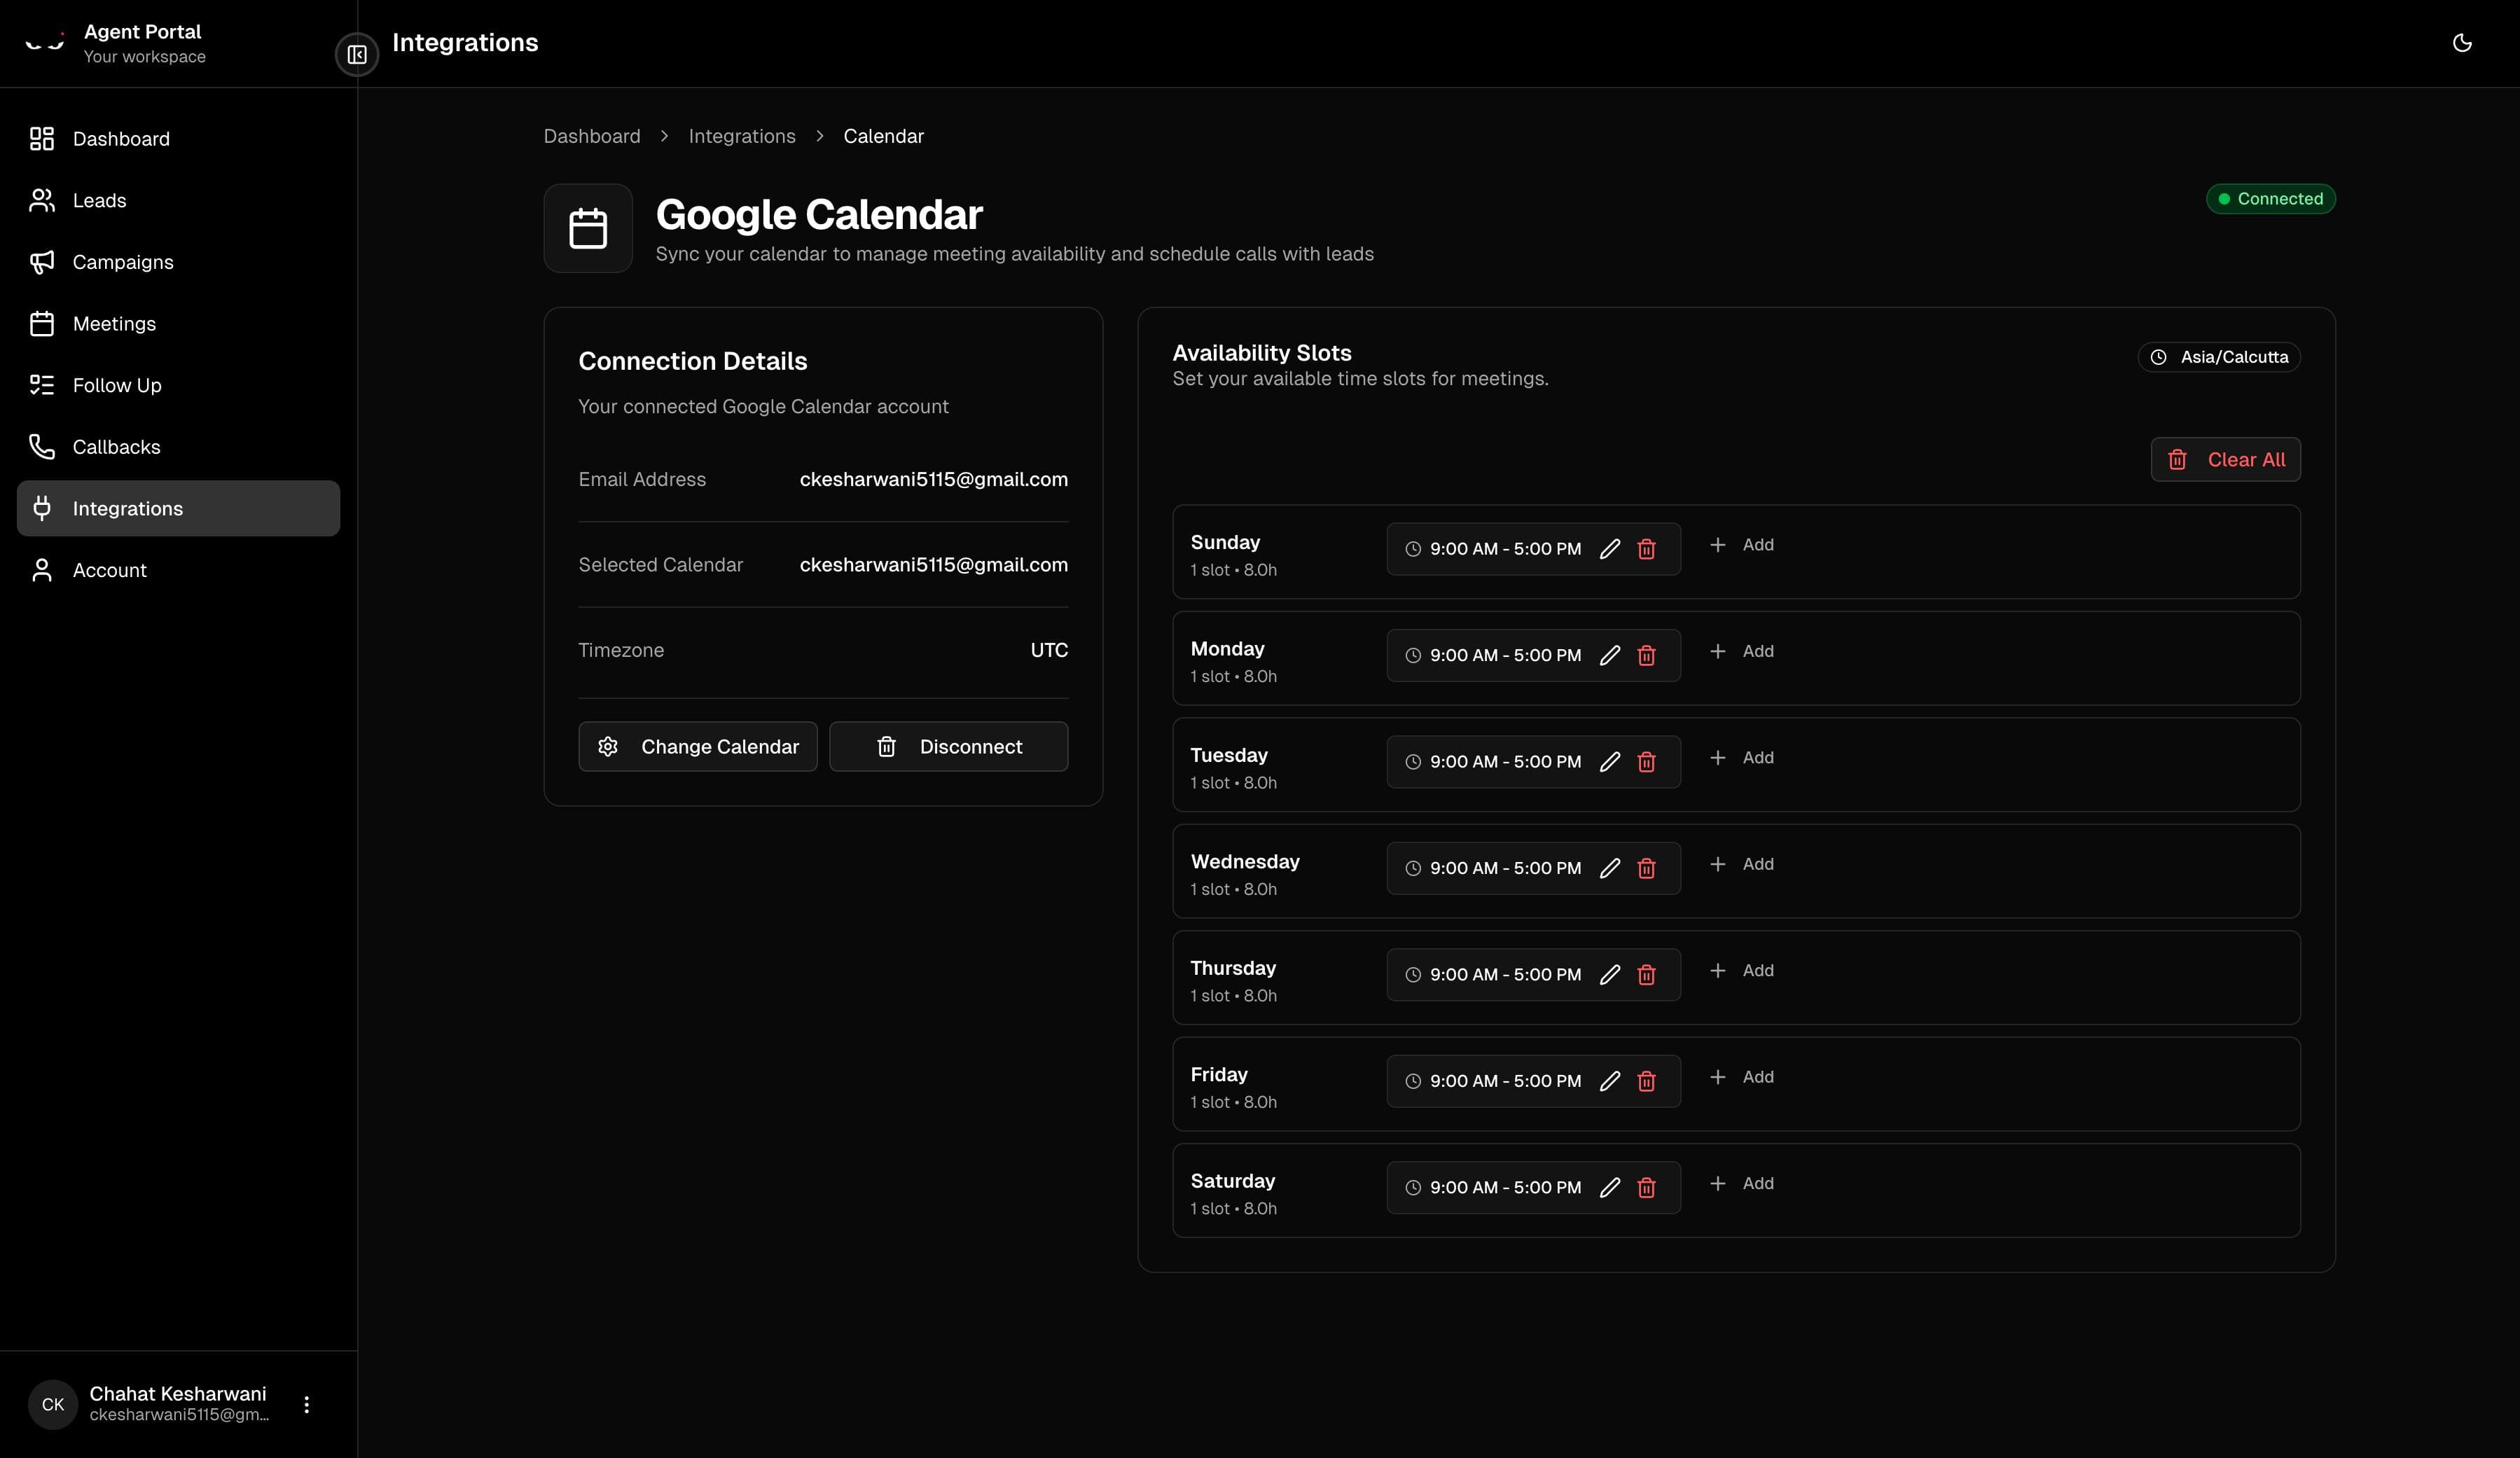2520x1458 pixels.
Task: Delete Sunday's time slot
Action: click(1647, 549)
